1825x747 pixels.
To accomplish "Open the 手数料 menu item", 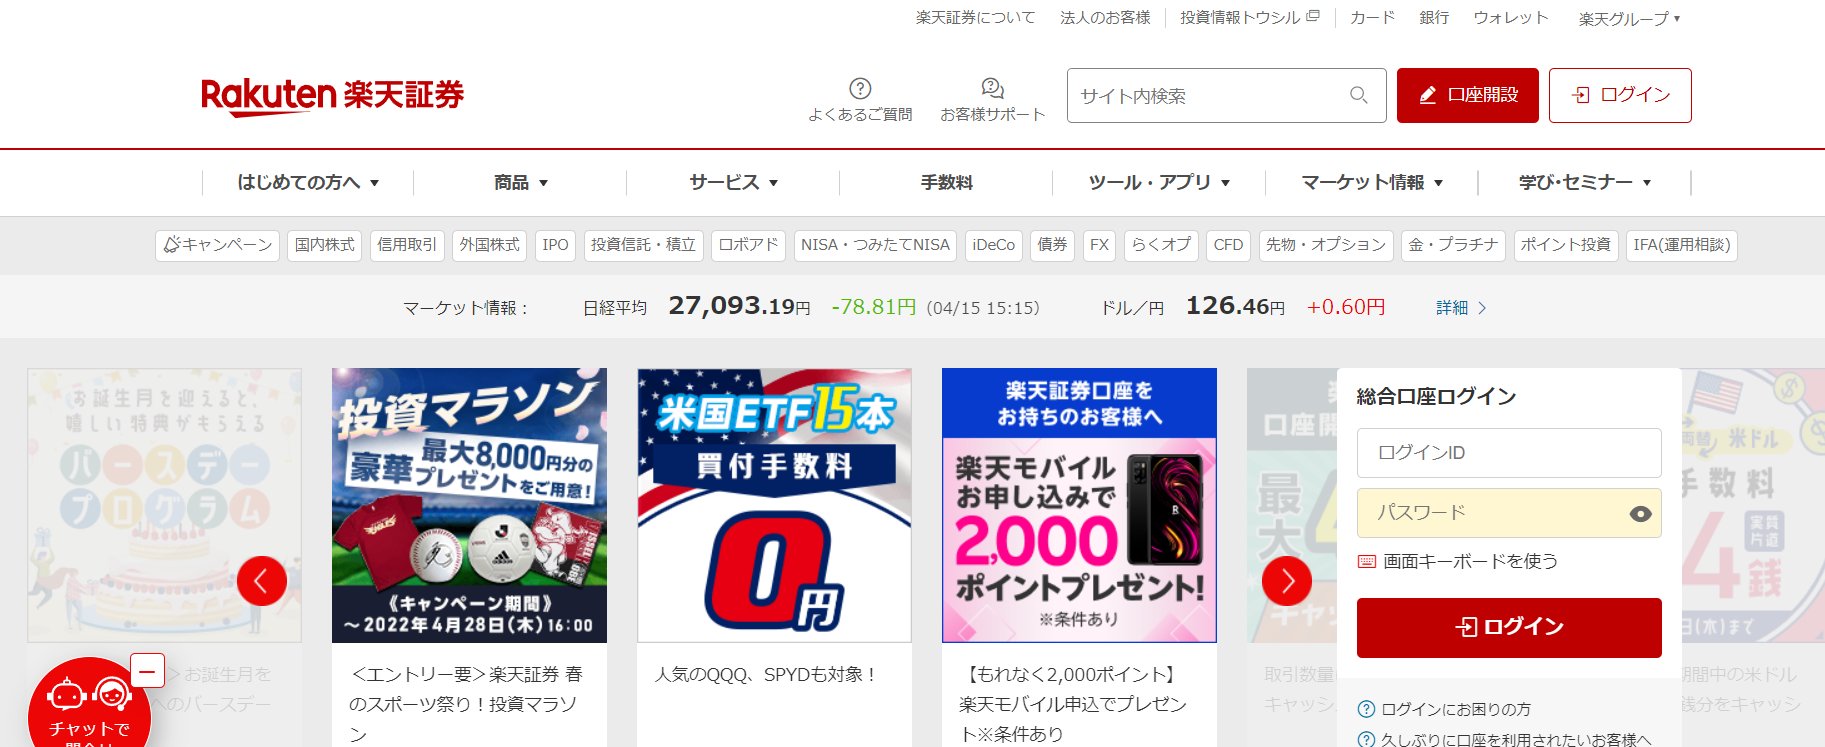I will [946, 182].
